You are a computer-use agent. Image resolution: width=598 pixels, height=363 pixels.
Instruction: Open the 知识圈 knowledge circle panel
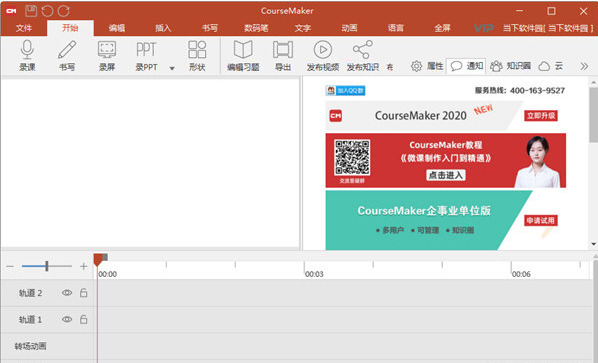tap(511, 66)
